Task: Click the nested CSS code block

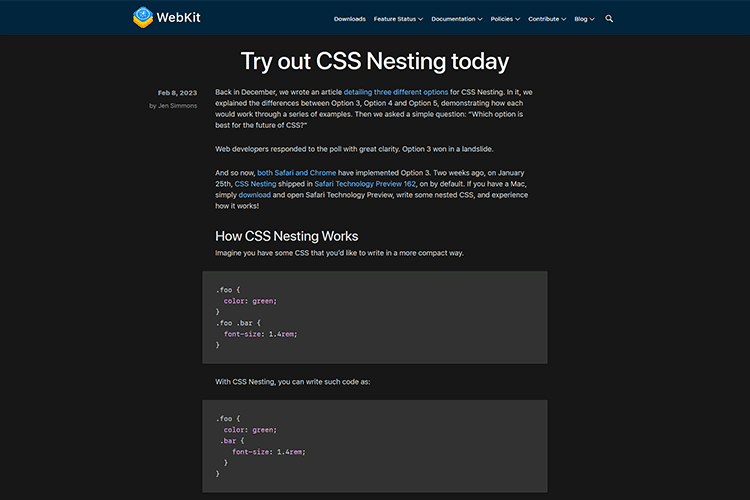Action: coord(375,446)
